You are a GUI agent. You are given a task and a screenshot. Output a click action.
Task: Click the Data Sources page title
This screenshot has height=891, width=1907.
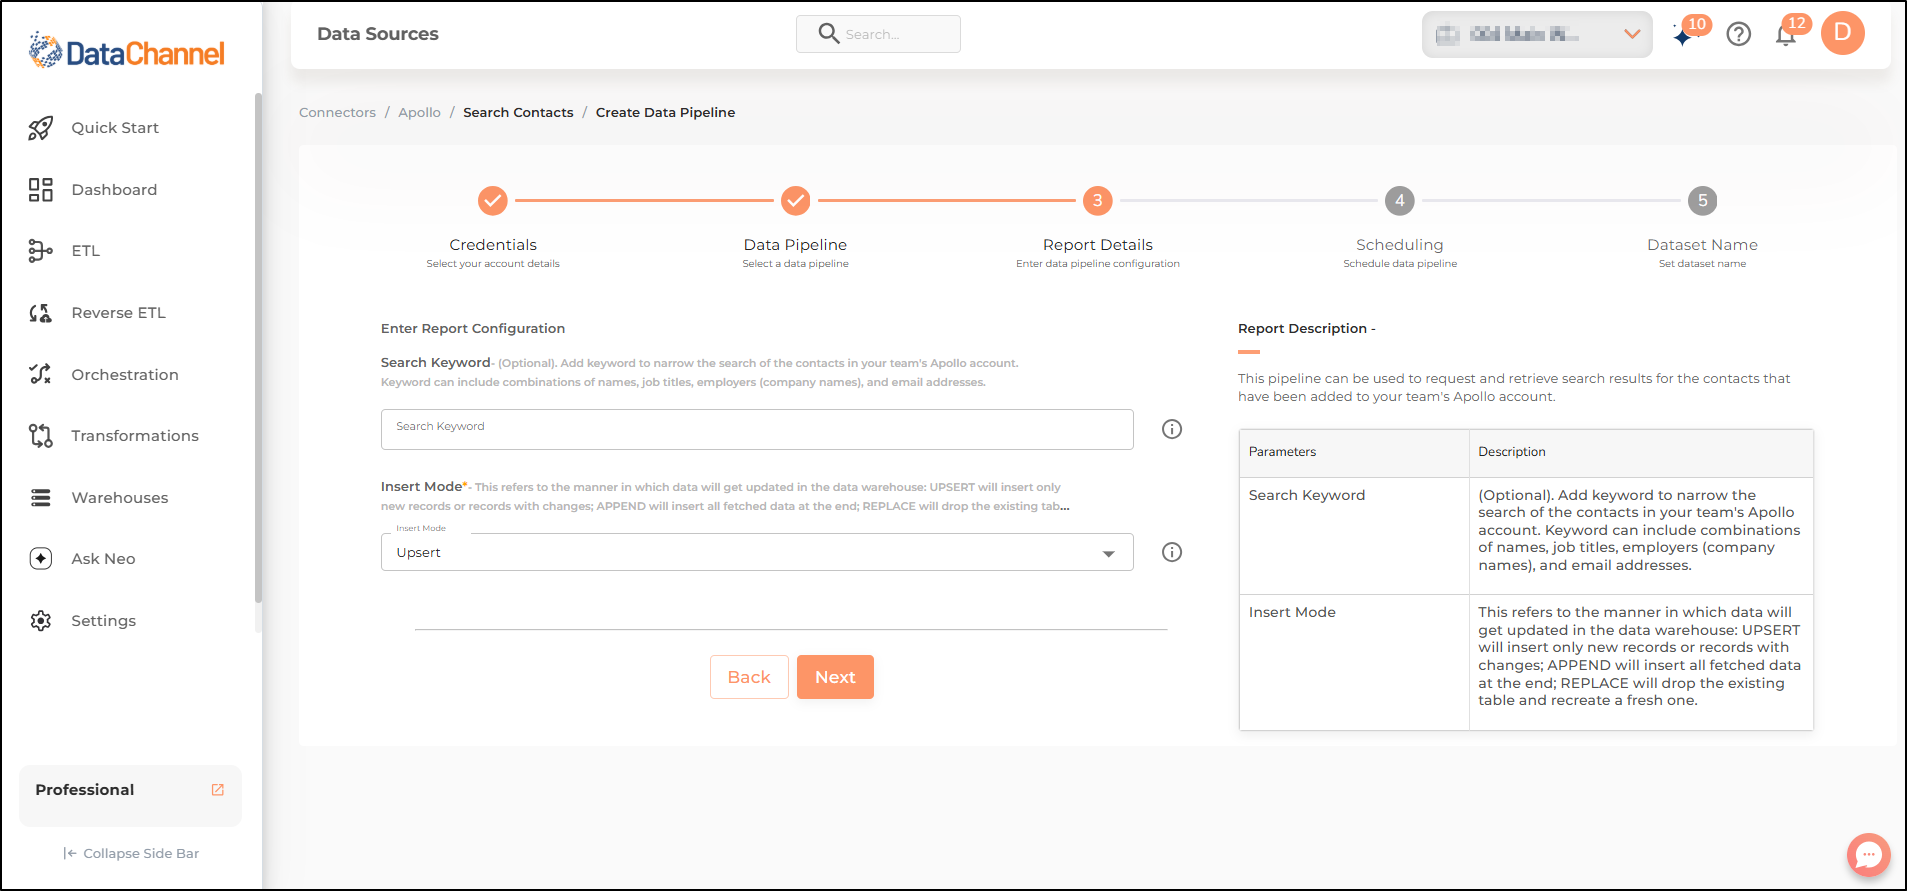coord(378,34)
